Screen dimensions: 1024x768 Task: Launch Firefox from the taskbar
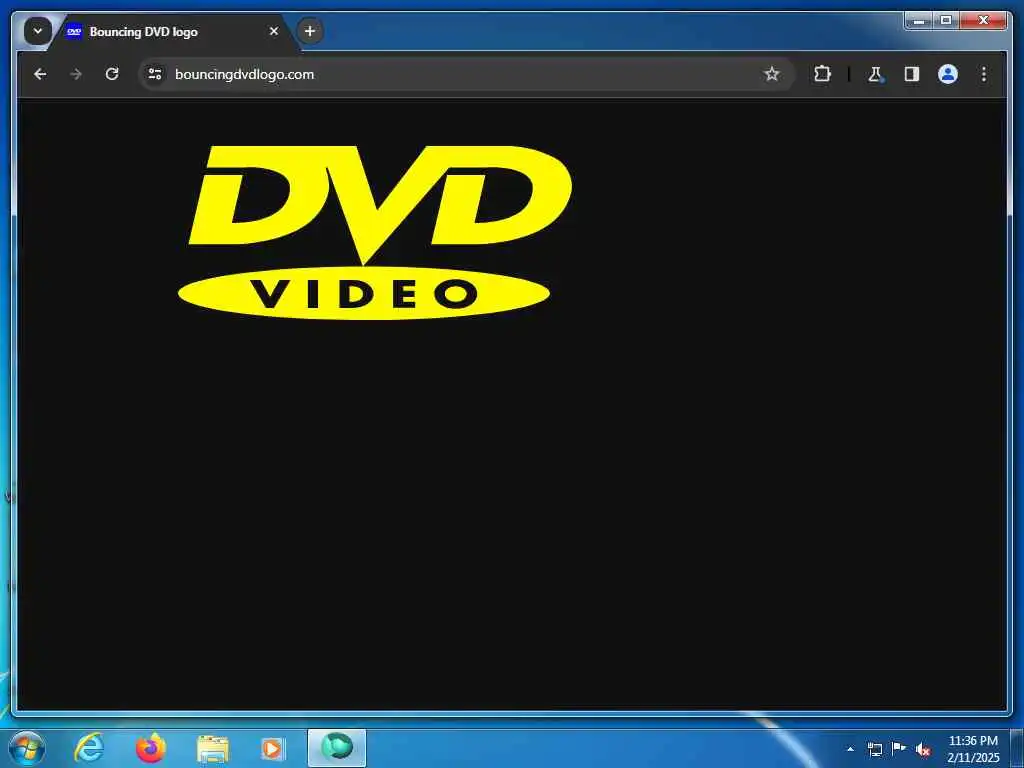(151, 748)
